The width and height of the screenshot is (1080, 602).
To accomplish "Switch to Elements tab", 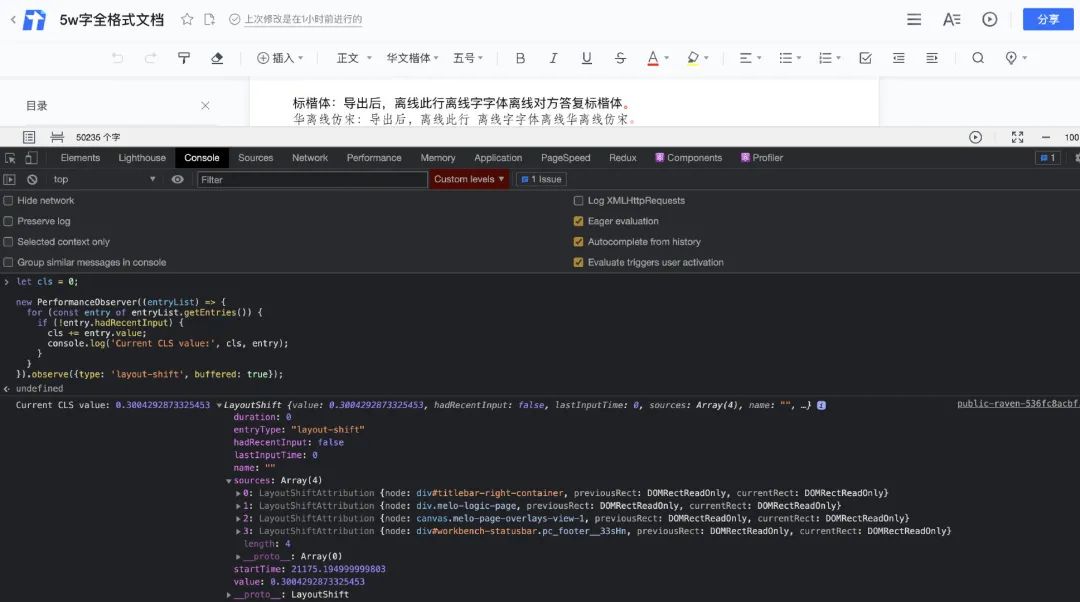I will pos(80,158).
